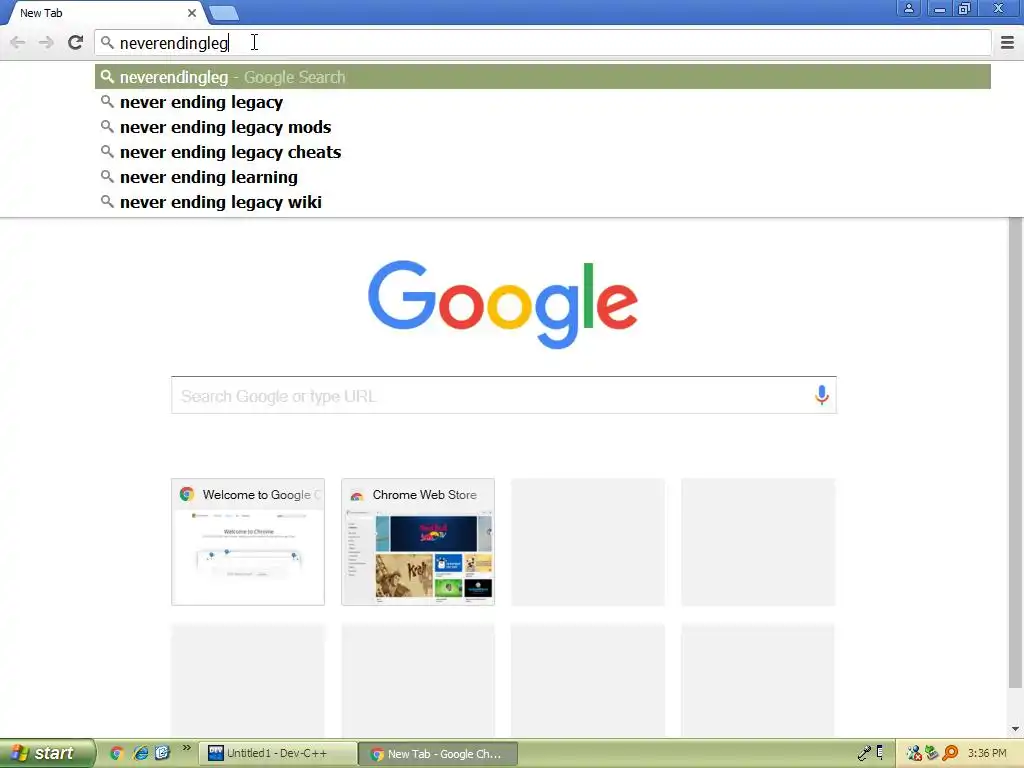Click the microphone tray icon

pyautogui.click(x=864, y=753)
